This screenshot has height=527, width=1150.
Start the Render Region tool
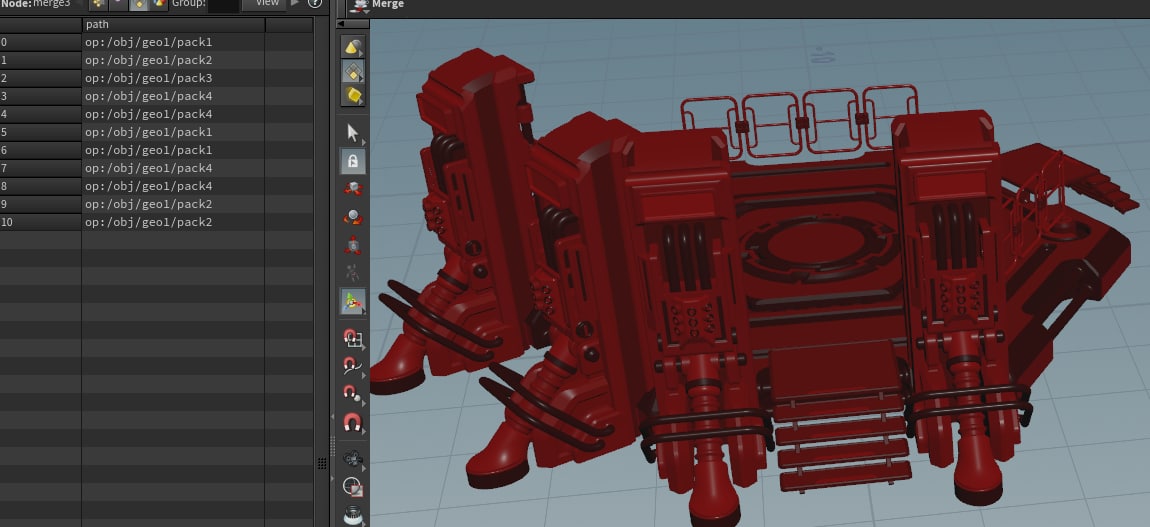coord(353,487)
